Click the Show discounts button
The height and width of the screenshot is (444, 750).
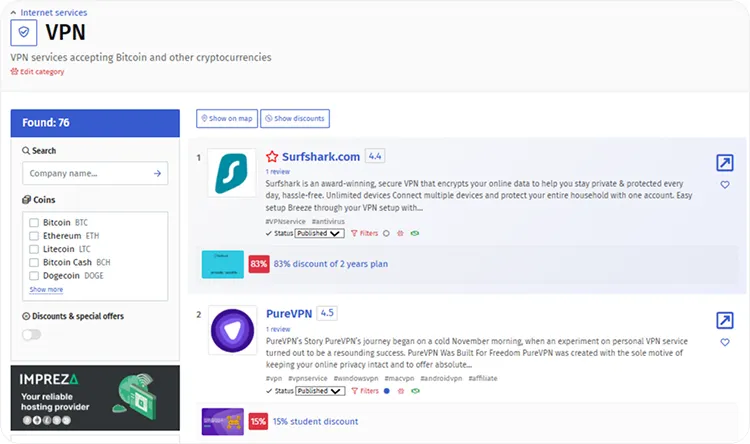point(295,119)
